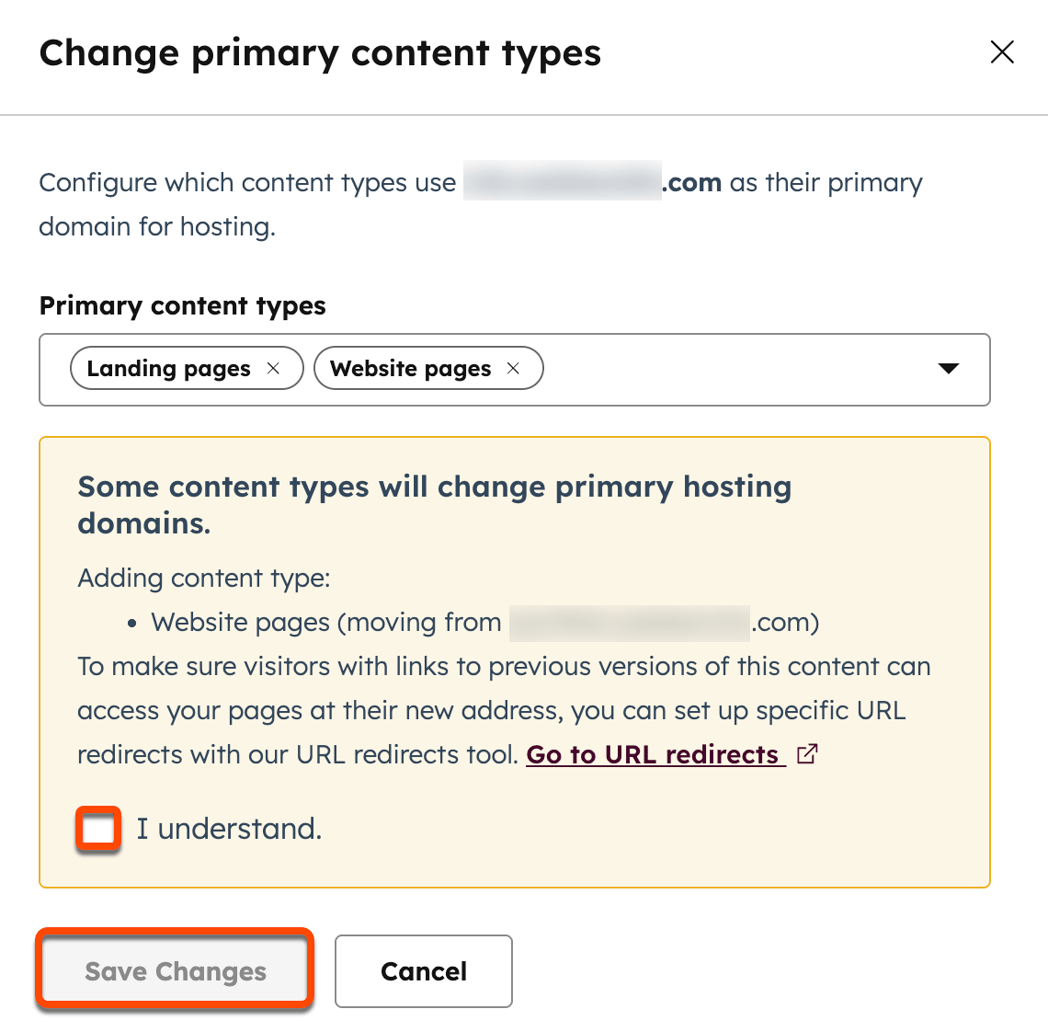Cancel the primary content type changes
This screenshot has height=1032, width=1048.
[x=423, y=970]
